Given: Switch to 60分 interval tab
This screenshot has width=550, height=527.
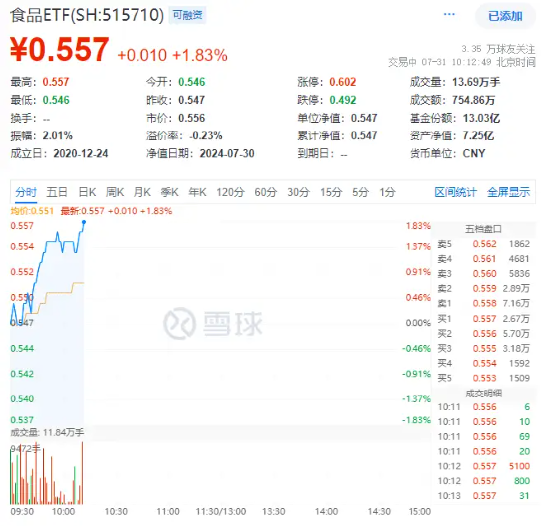Looking at the screenshot, I should point(266,192).
